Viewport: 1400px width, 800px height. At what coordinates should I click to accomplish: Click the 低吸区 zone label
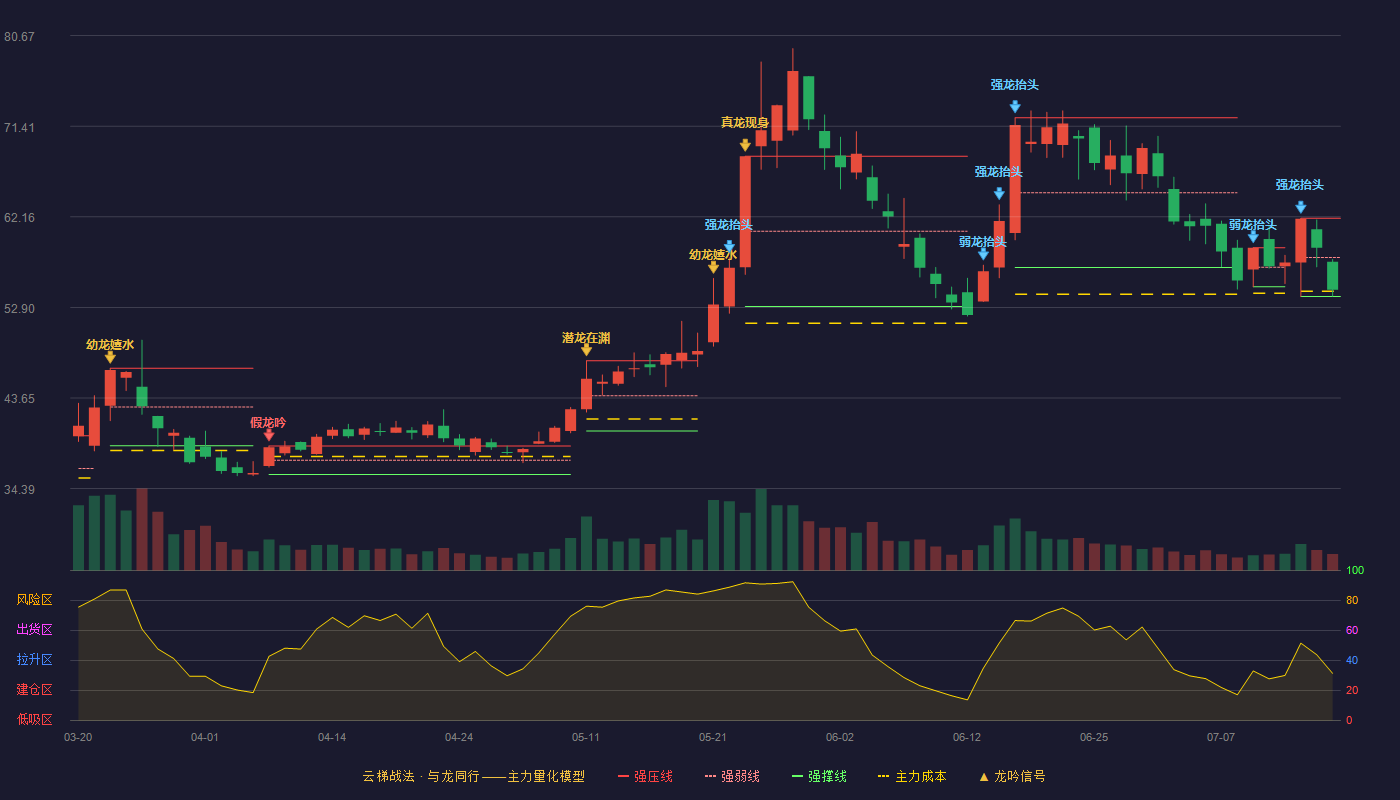pos(34,719)
